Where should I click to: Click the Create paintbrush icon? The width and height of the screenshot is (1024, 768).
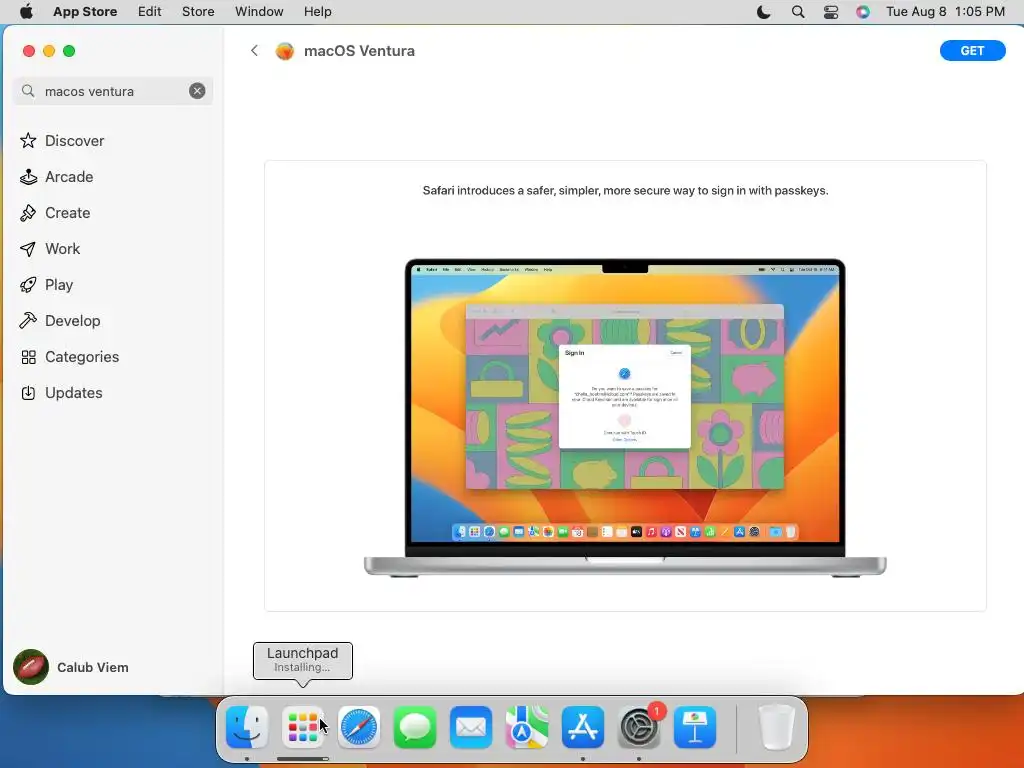point(28,212)
